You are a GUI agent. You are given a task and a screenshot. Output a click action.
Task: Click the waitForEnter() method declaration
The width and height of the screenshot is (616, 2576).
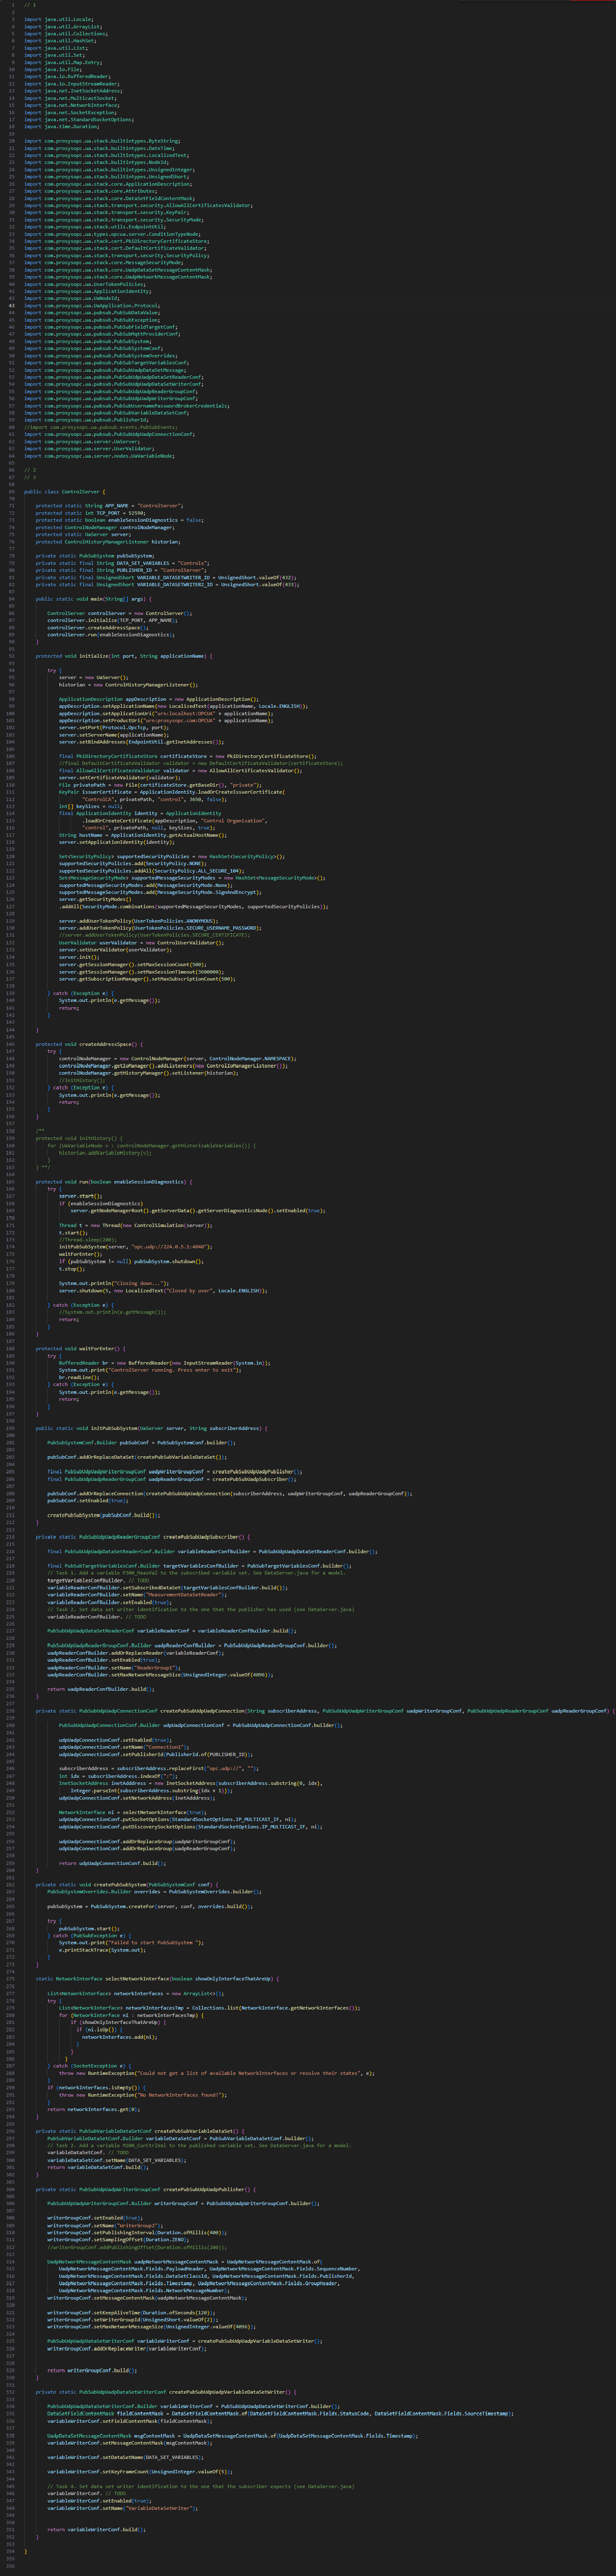(x=81, y=1348)
